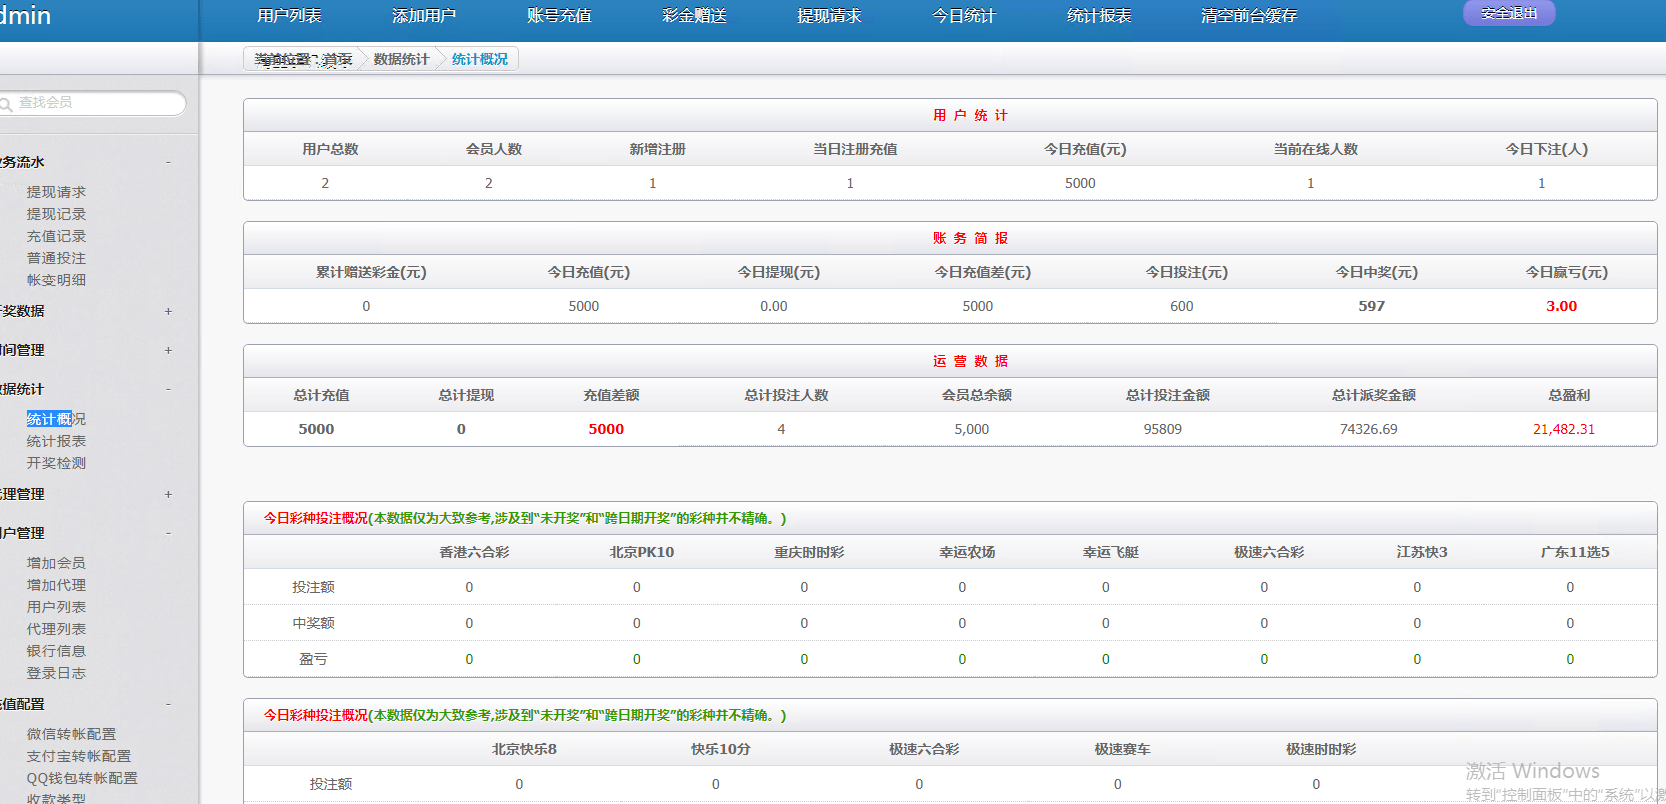Click the 安全退出 logout button
The width and height of the screenshot is (1666, 804).
point(1508,14)
